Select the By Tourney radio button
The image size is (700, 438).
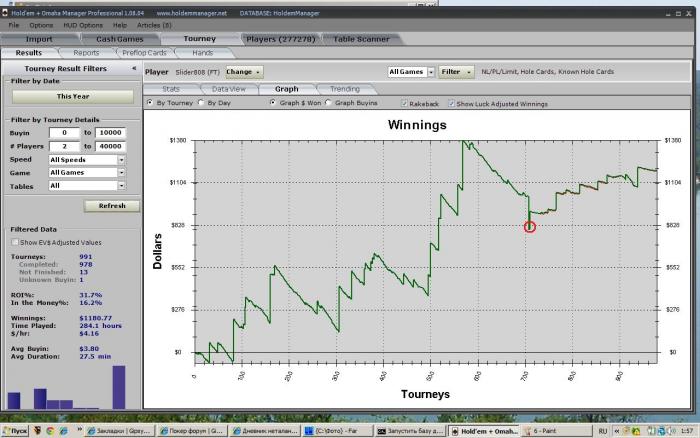click(150, 103)
